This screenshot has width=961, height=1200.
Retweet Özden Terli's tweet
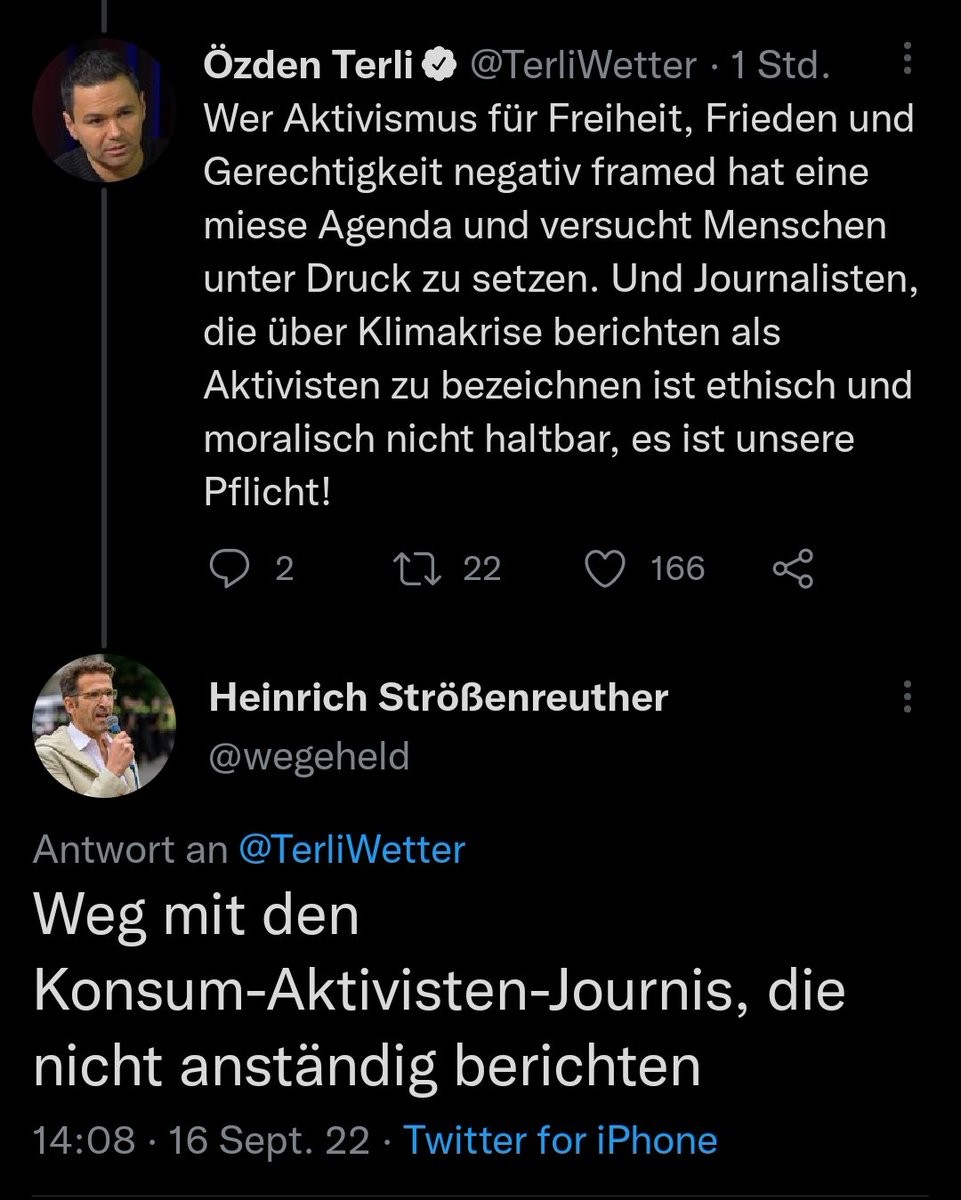click(411, 569)
